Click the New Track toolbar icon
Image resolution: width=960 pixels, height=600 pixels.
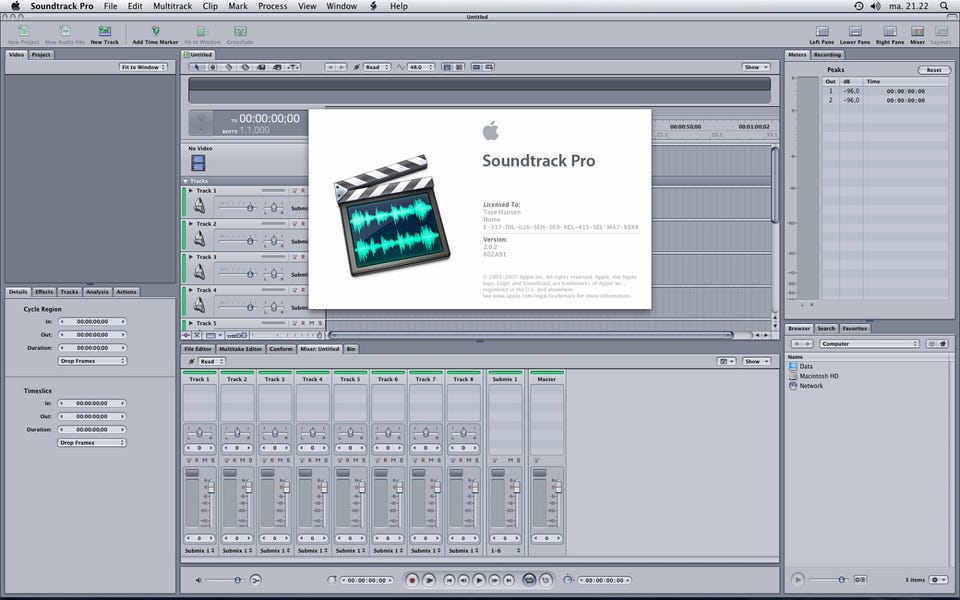pos(104,32)
